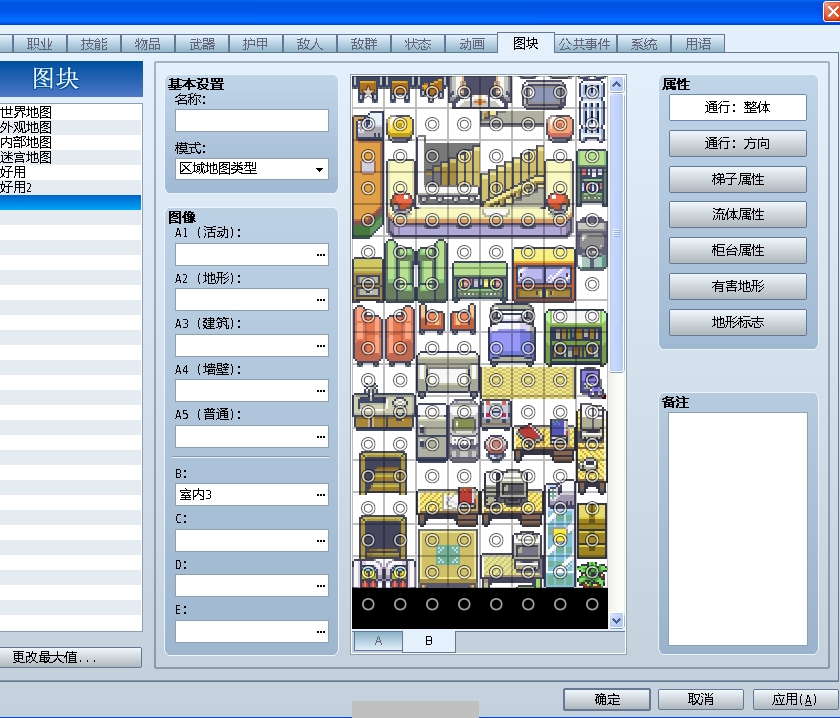Select the white sofa left tile
This screenshot has height=718, width=840.
point(432,380)
